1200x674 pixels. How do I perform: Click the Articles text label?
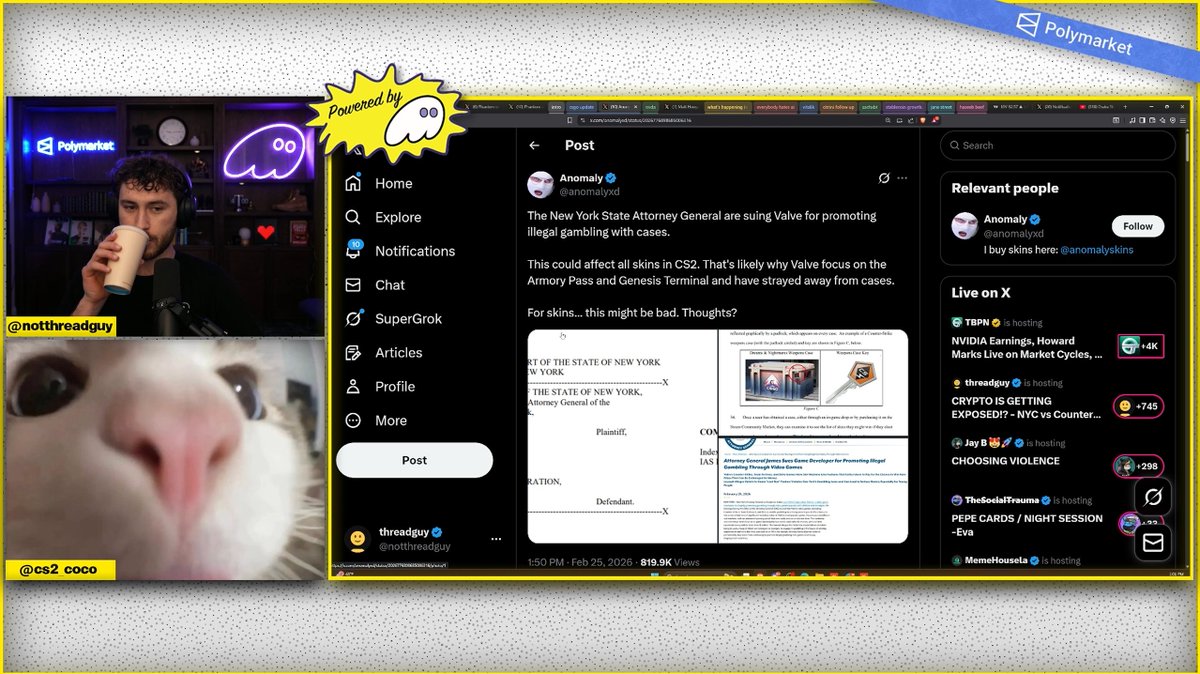tap(399, 353)
